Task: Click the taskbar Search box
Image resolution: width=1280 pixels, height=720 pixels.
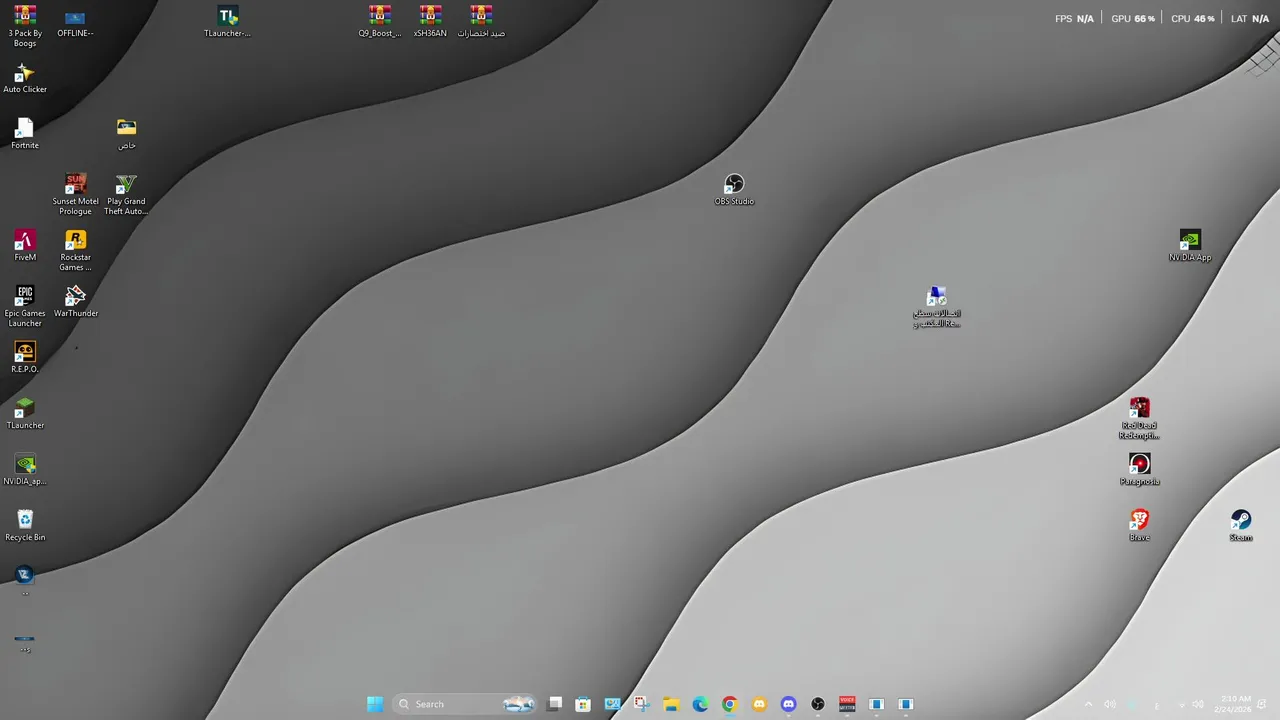Action: 466,704
